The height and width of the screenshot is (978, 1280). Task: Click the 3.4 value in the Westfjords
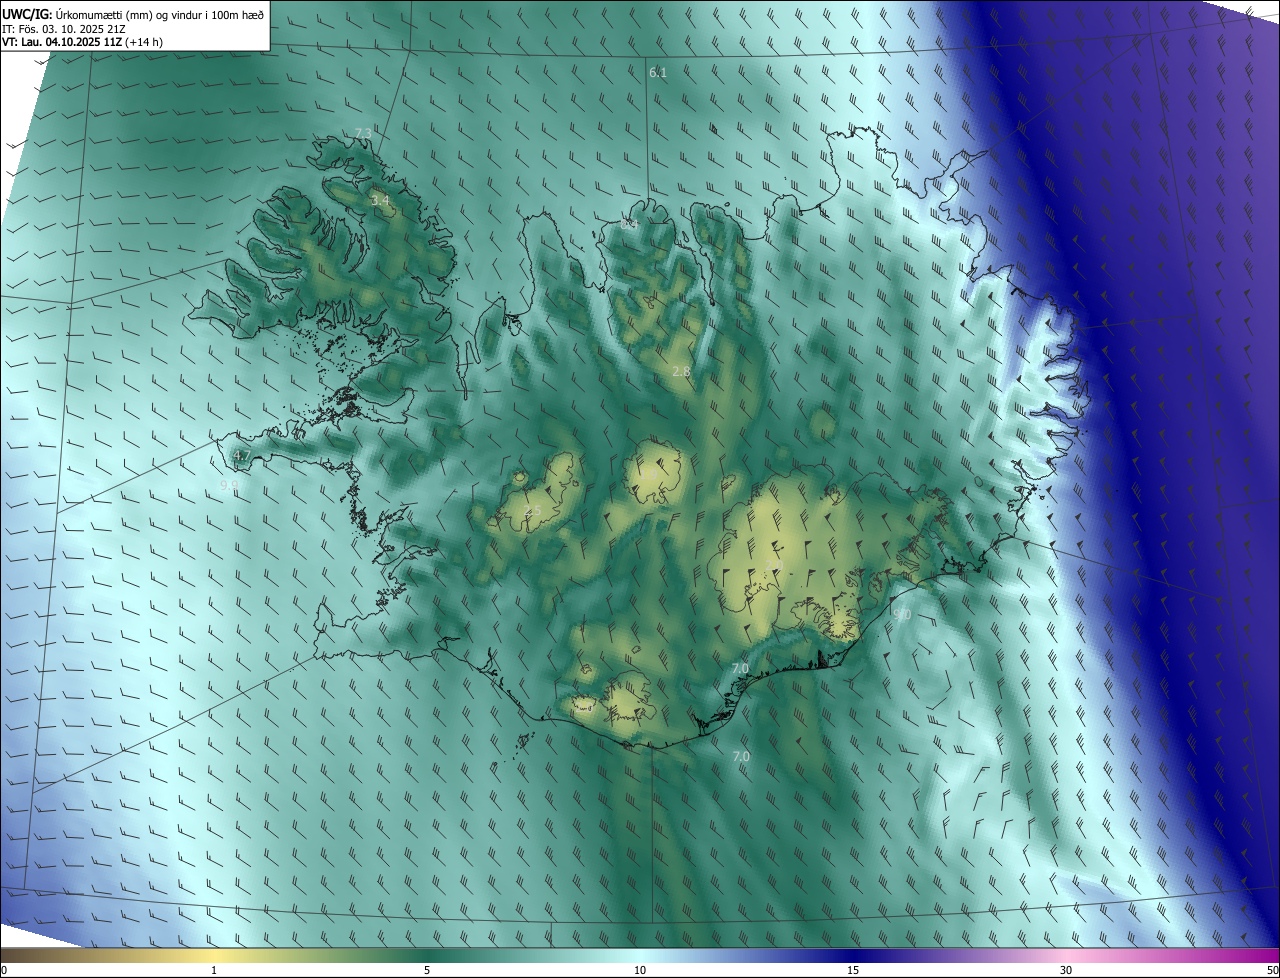point(380,201)
